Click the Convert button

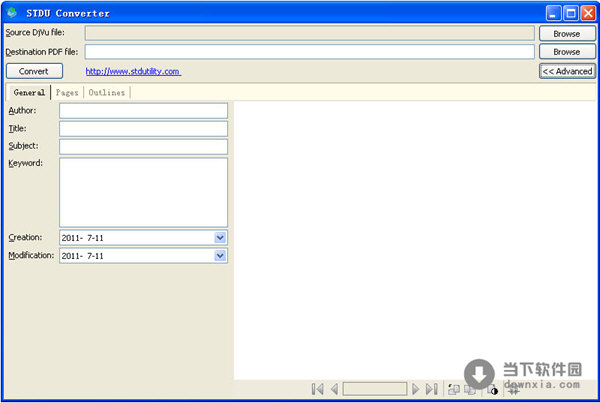pos(34,71)
